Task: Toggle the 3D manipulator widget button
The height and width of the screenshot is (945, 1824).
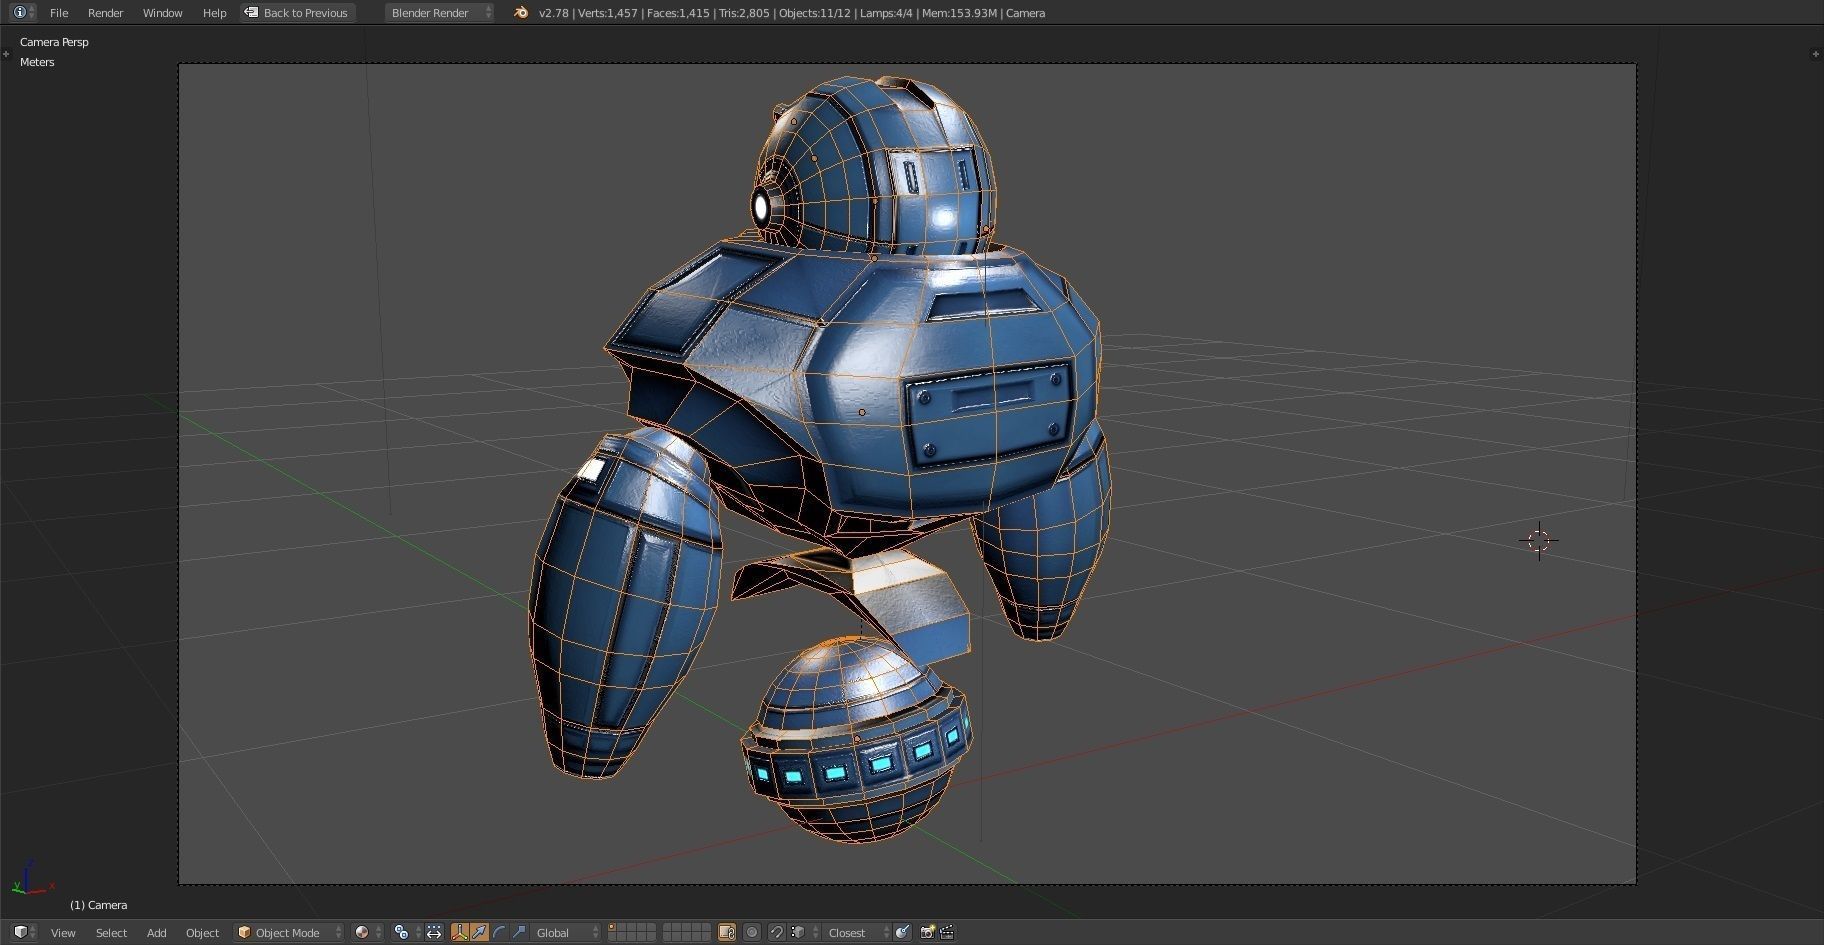Action: (x=460, y=932)
